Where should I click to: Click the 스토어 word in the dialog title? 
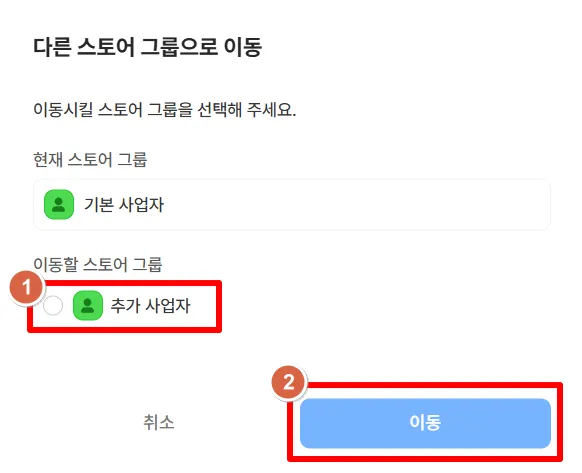pos(106,47)
